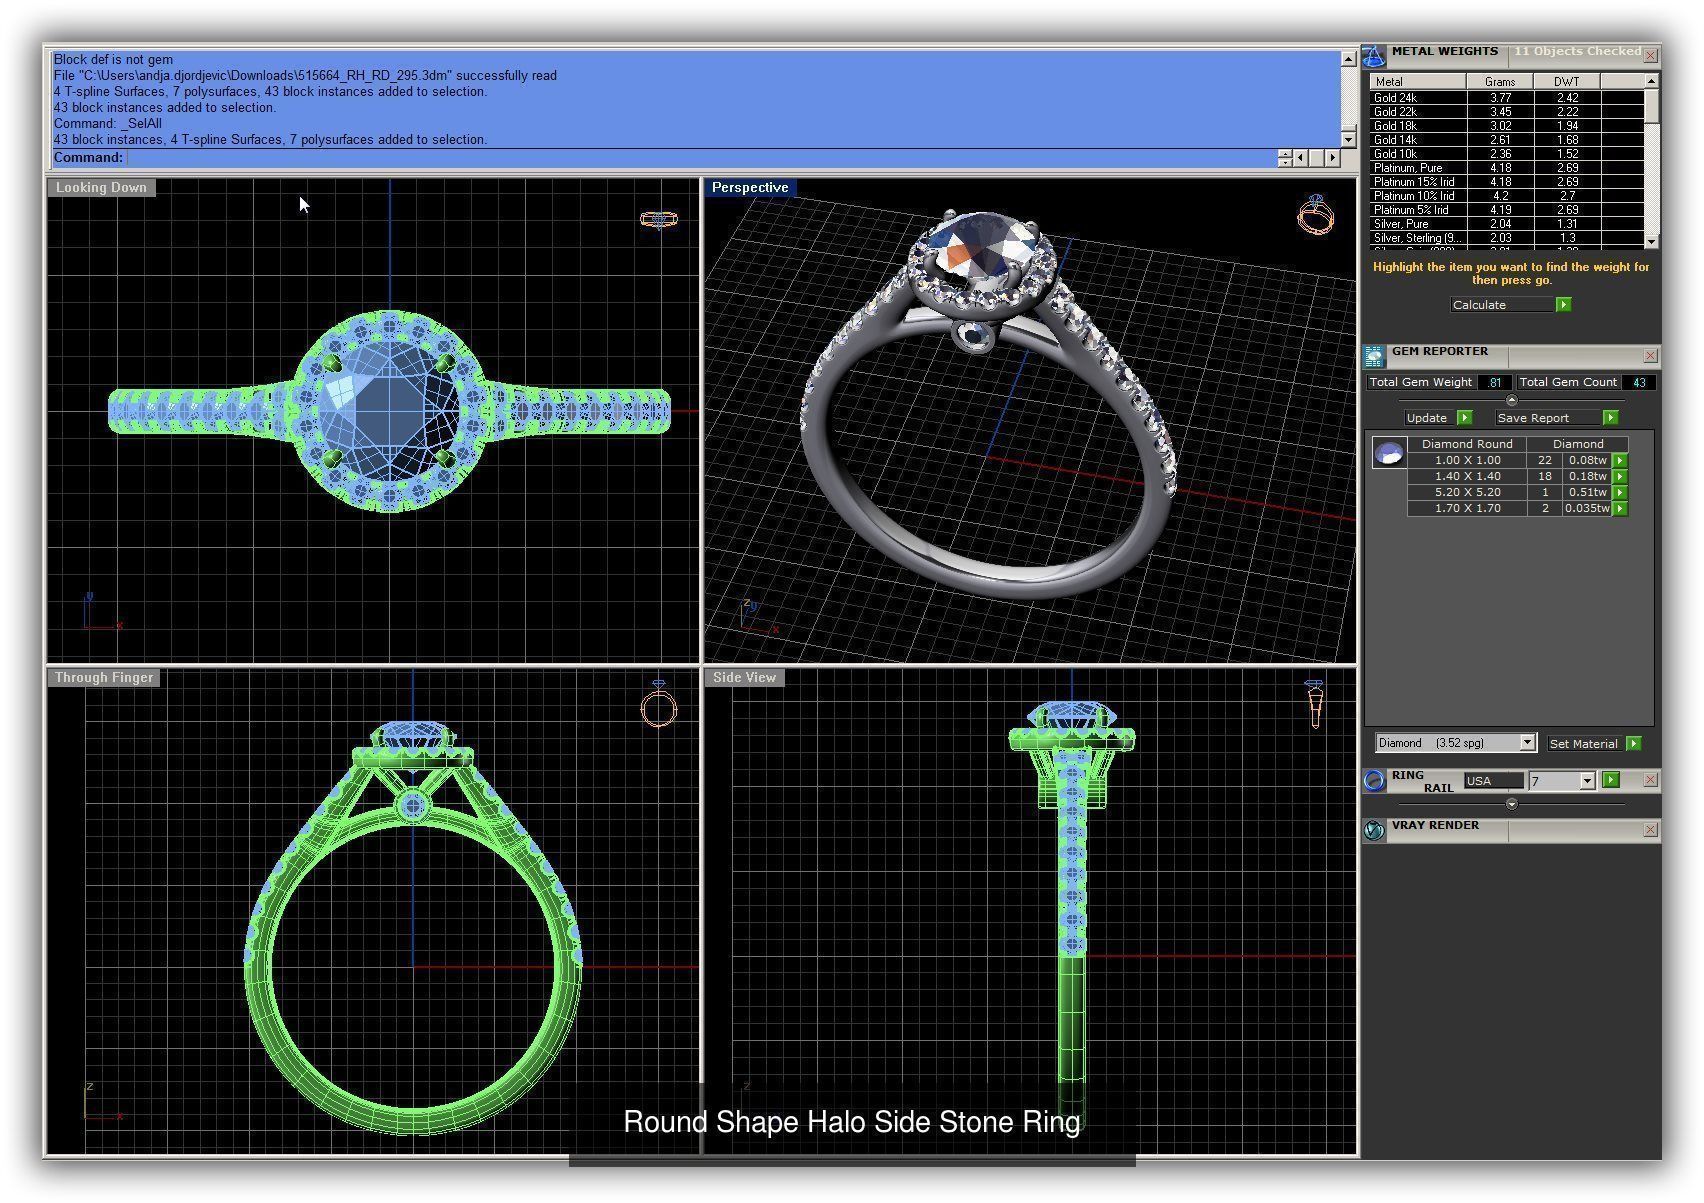Screen dimensions: 1704x1203
Task: Select the Gold 10k row
Action: (1507, 154)
